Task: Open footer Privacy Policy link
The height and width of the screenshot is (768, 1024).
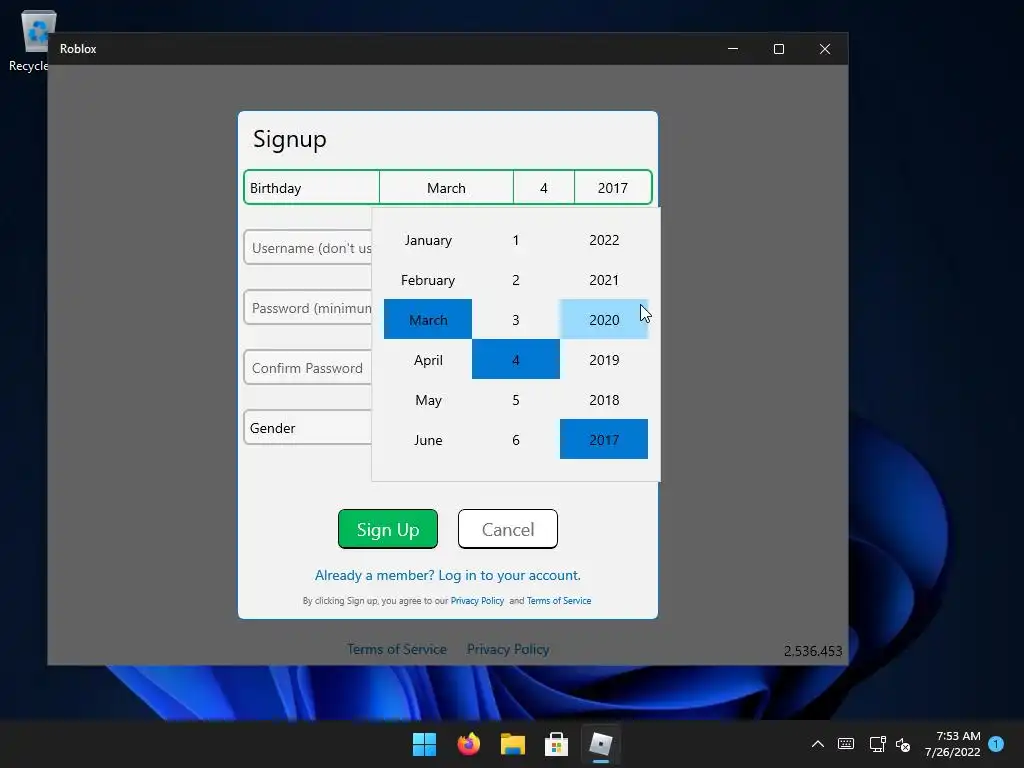Action: tap(508, 649)
